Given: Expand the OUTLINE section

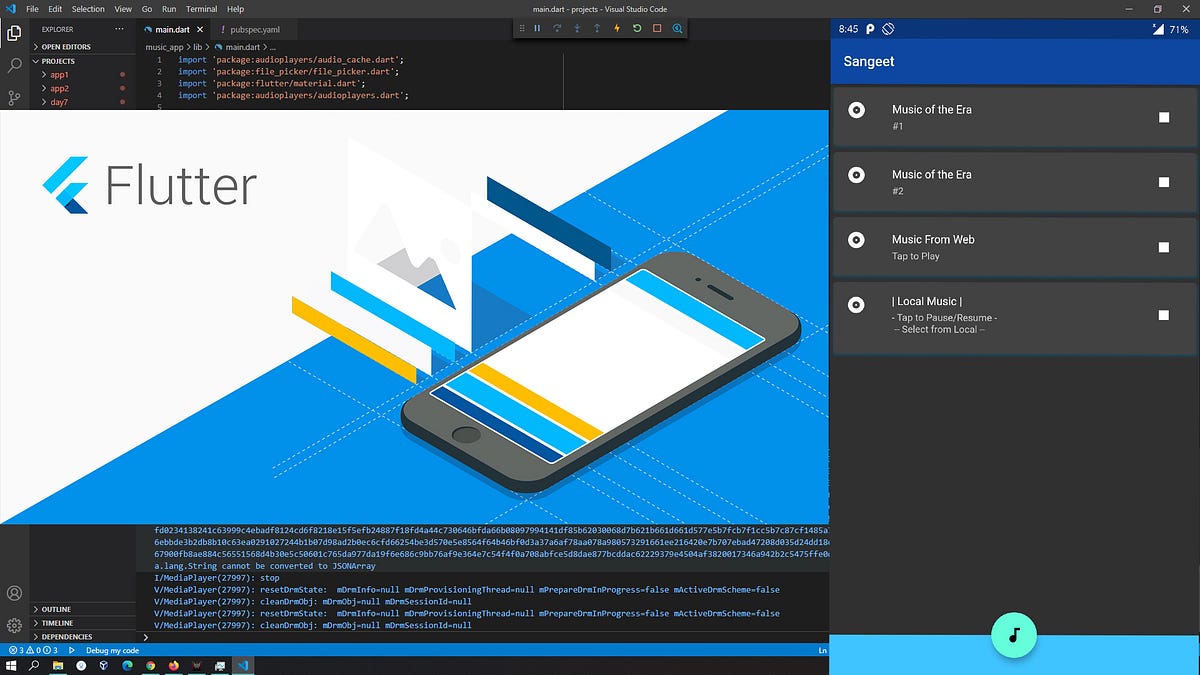Looking at the screenshot, I should tap(55, 609).
